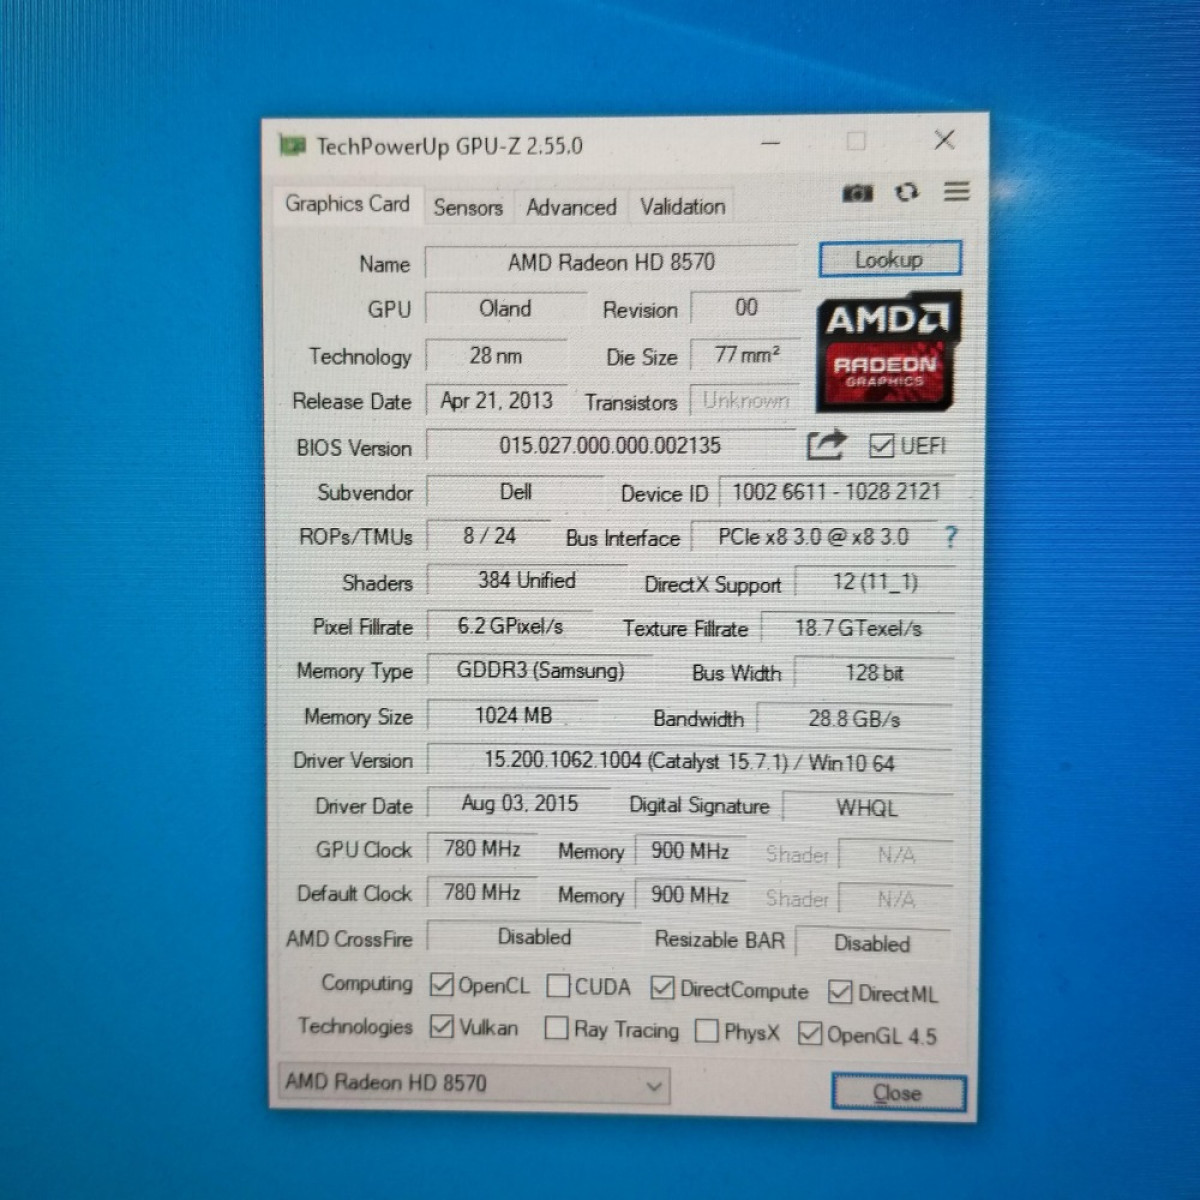Click the Memory Type value GDDR3 (Samsung)

click(x=540, y=670)
